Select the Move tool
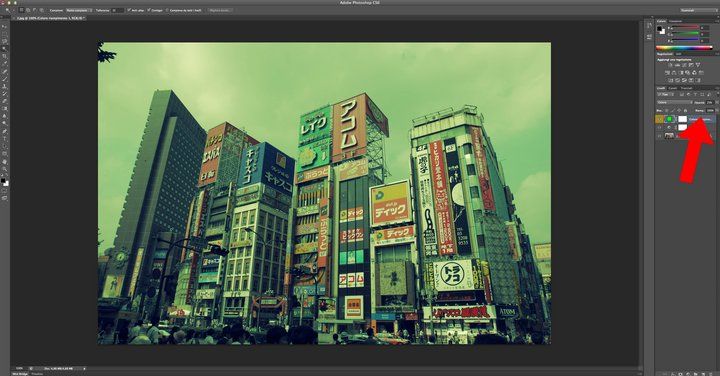The height and width of the screenshot is (376, 720). [6, 26]
